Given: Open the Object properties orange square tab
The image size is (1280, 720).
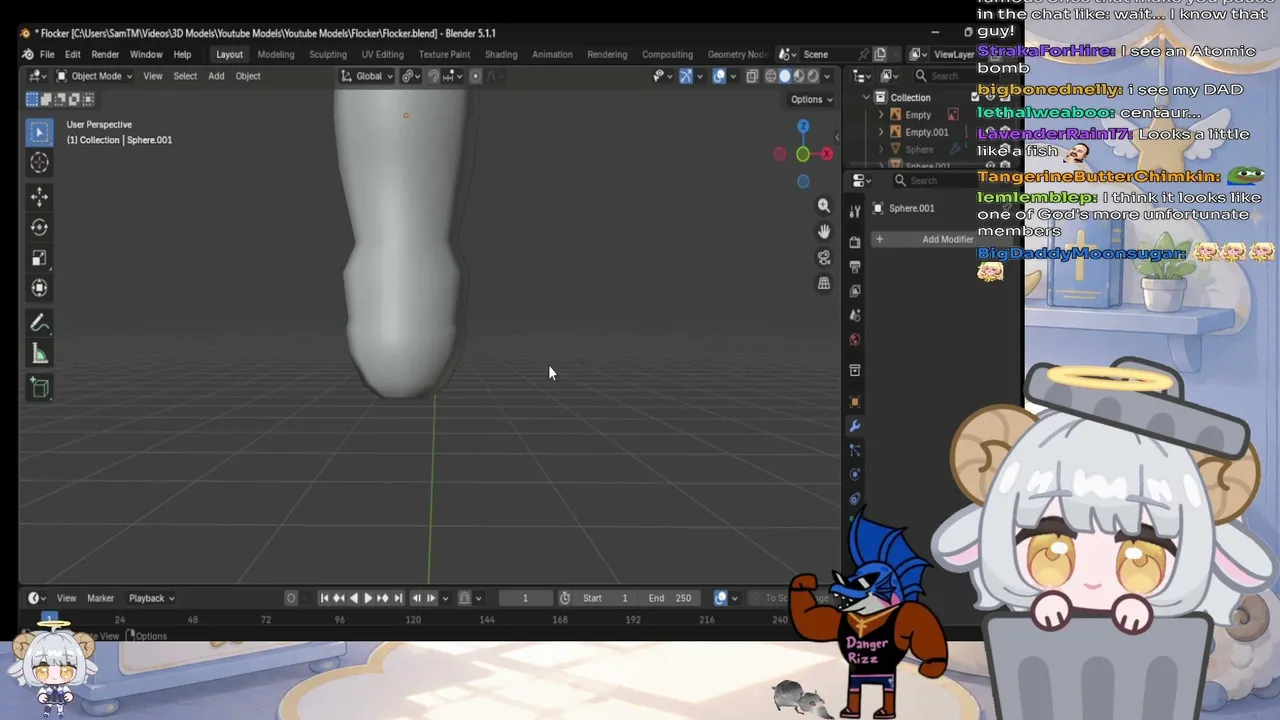Looking at the screenshot, I should click(x=855, y=401).
